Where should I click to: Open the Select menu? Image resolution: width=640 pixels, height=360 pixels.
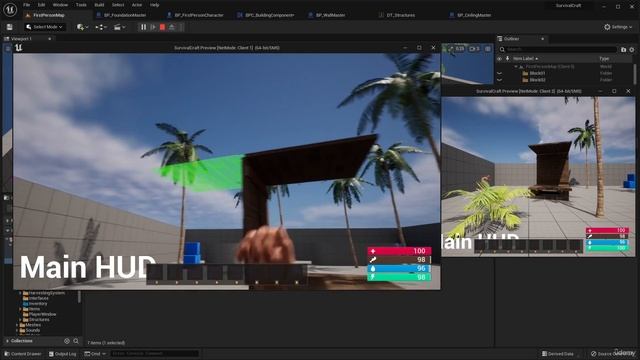pos(118,5)
